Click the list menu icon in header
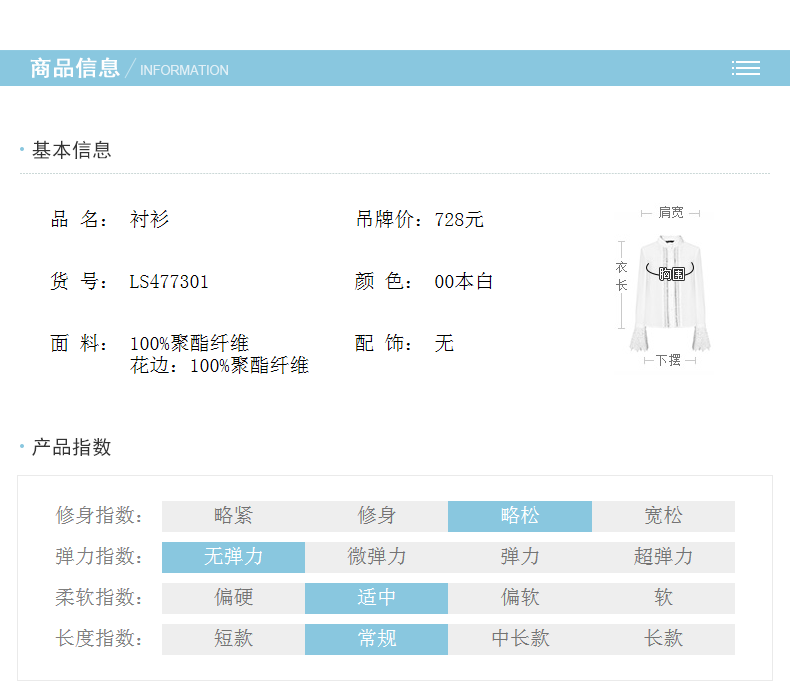 745,68
